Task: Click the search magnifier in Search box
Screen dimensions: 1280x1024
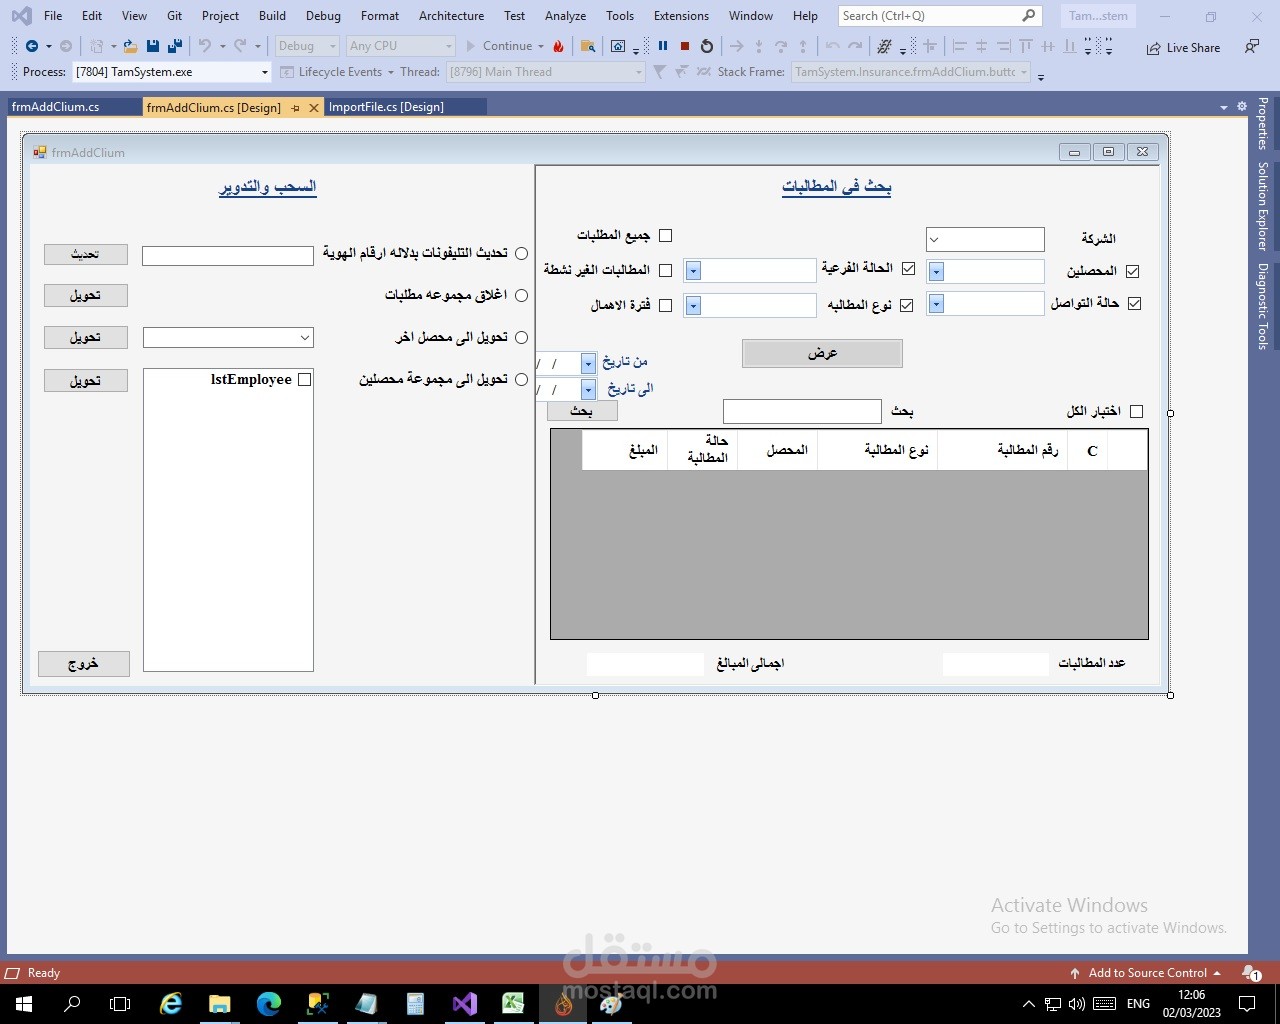Action: [x=1029, y=16]
